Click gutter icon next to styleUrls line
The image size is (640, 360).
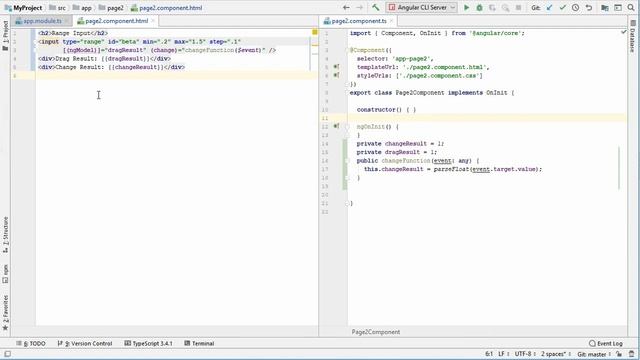(336, 75)
